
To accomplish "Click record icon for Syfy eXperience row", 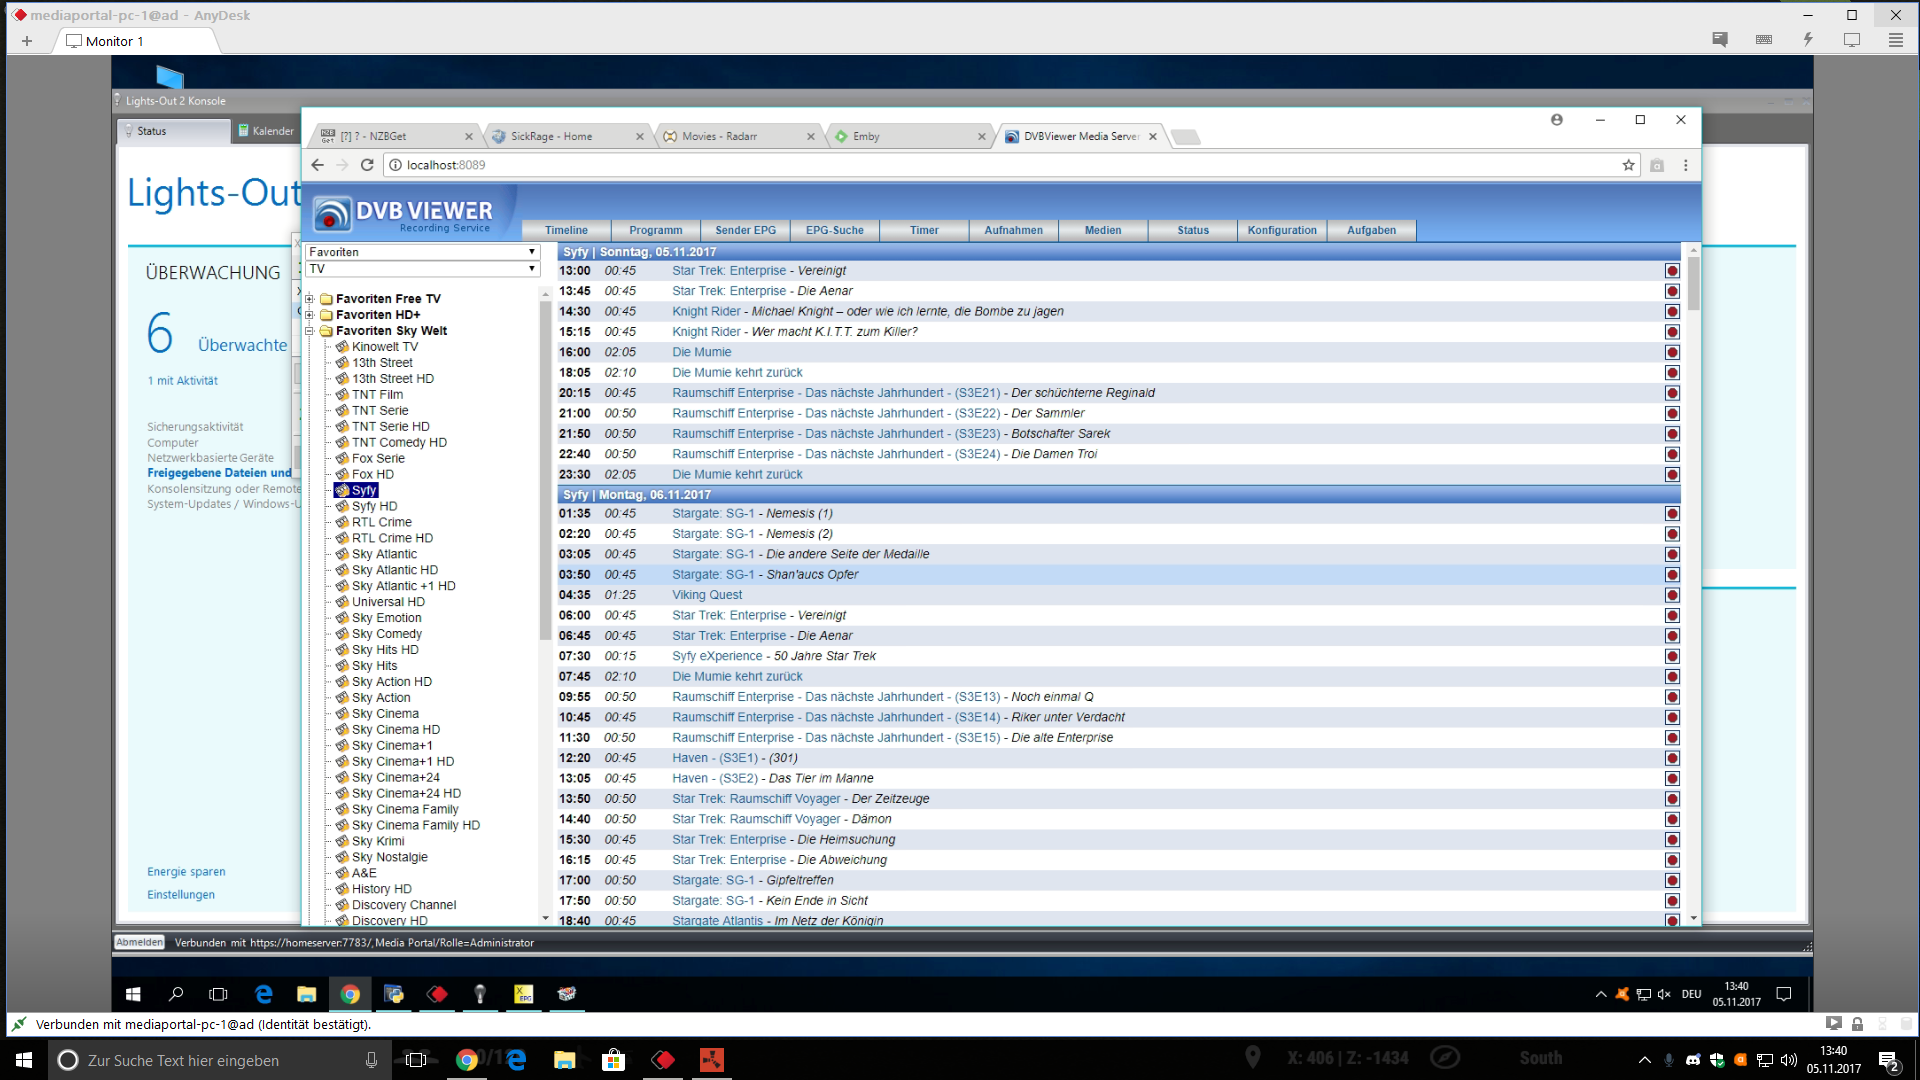I will 1671,656.
